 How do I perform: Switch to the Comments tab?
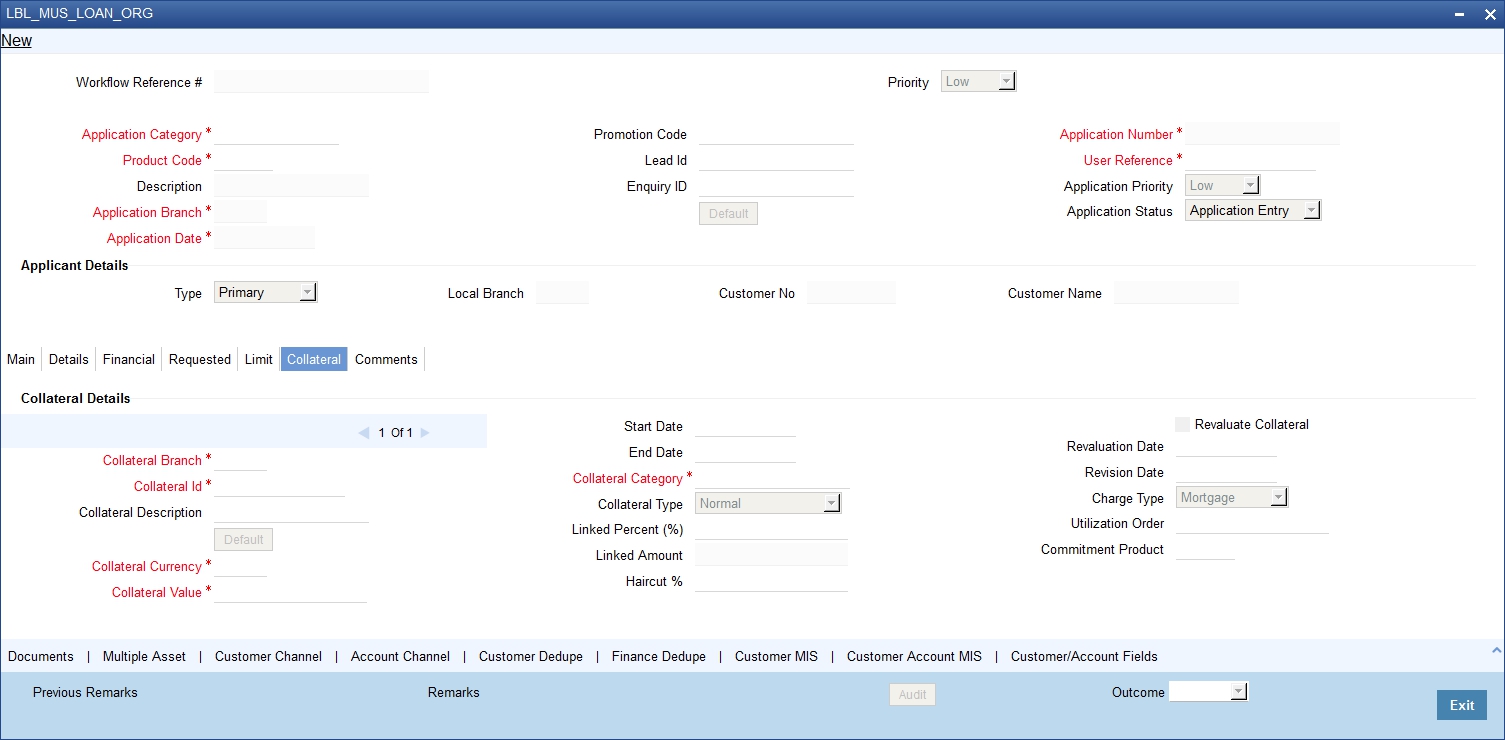386,359
